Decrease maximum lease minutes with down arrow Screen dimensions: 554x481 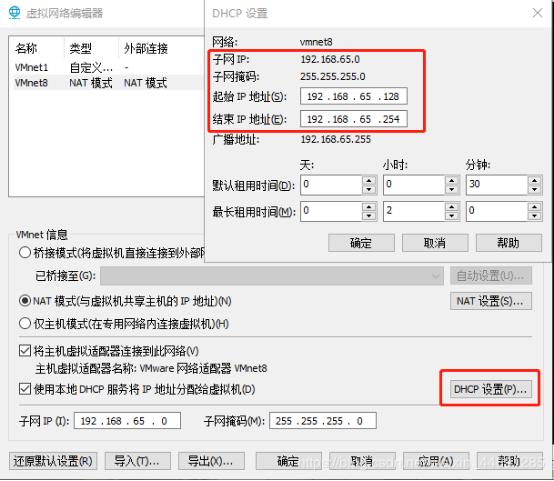coord(535,216)
